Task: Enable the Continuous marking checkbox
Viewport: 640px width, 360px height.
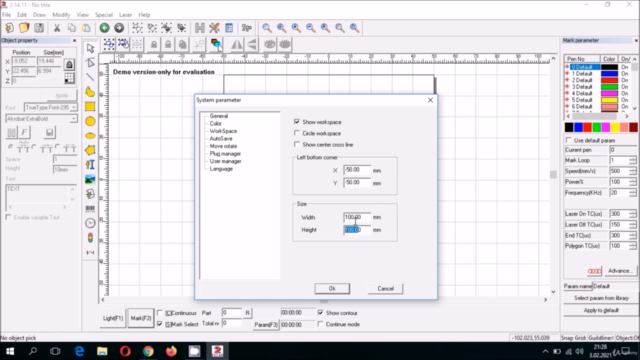Action: pos(160,313)
